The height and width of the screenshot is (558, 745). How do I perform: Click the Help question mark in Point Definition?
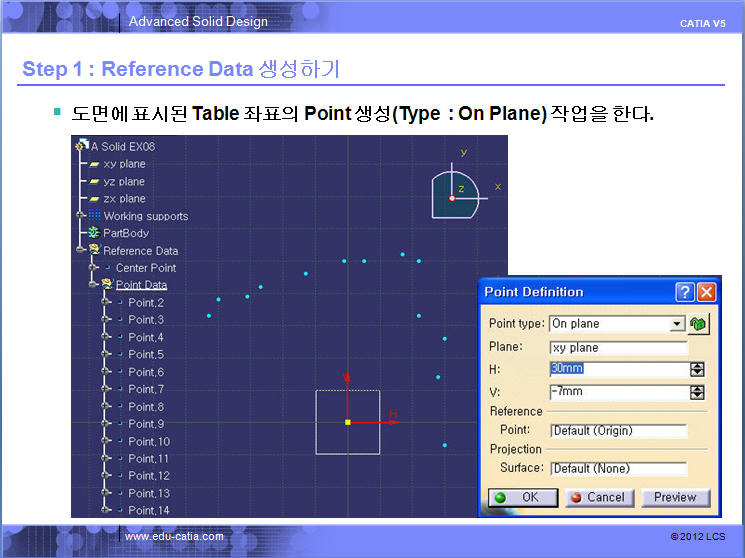[685, 292]
